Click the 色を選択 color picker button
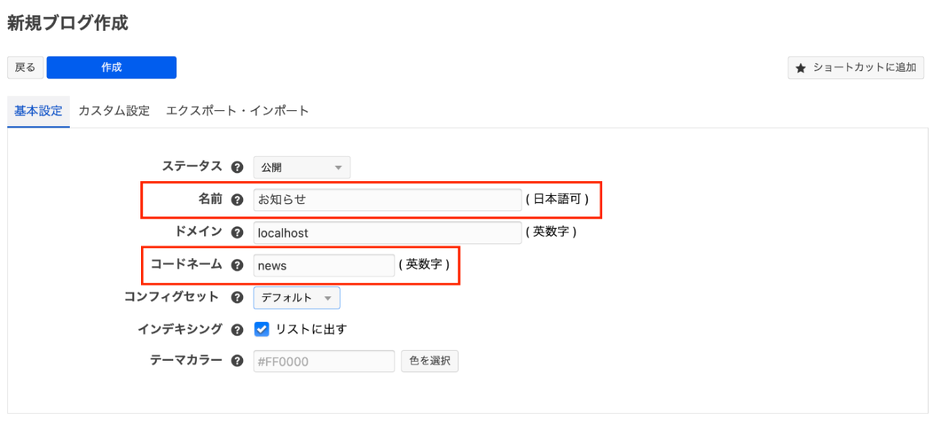940x424 pixels. point(430,361)
